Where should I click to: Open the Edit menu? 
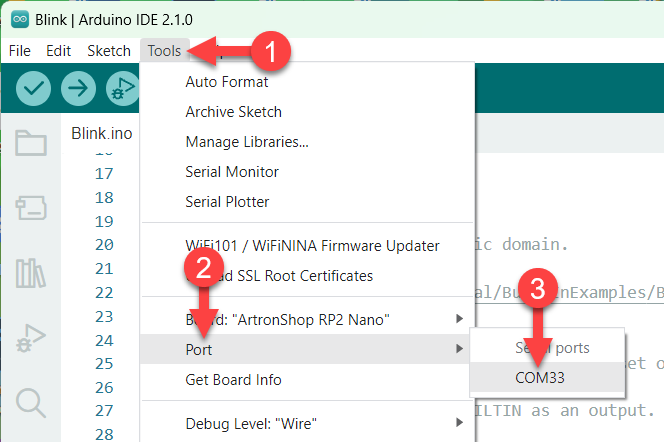tap(58, 51)
